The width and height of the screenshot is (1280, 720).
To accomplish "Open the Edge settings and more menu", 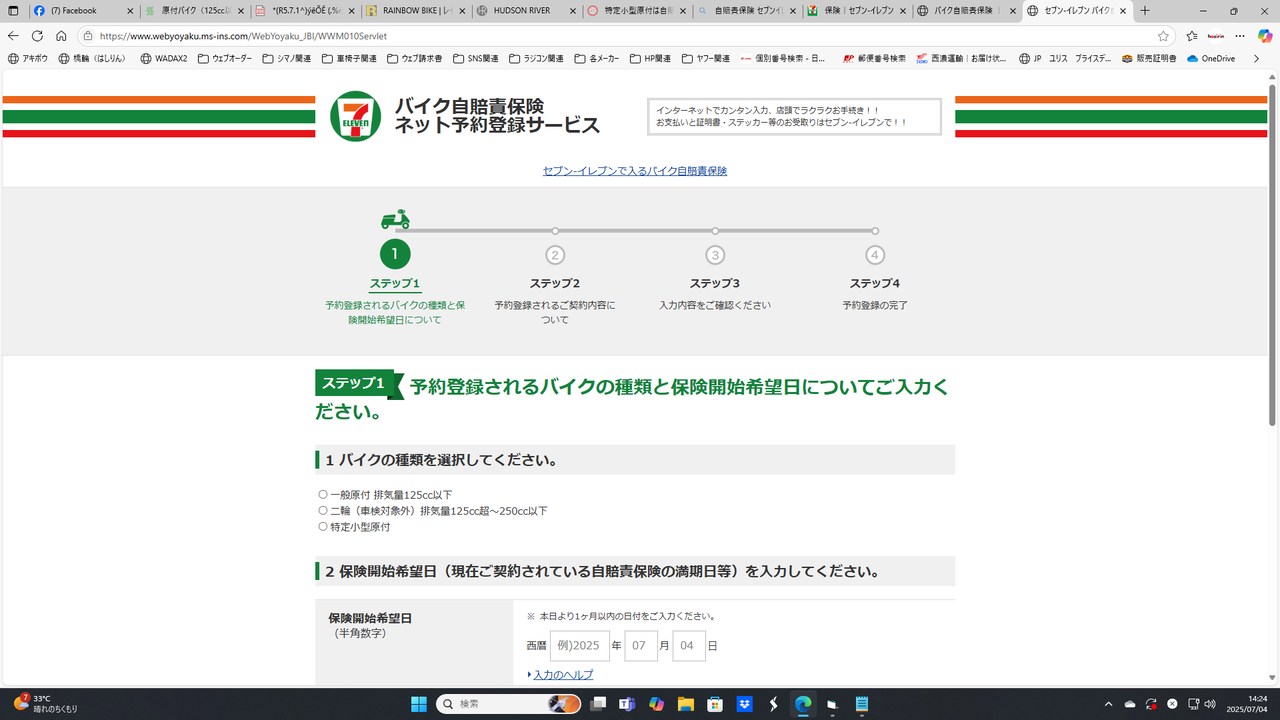I will (1240, 36).
